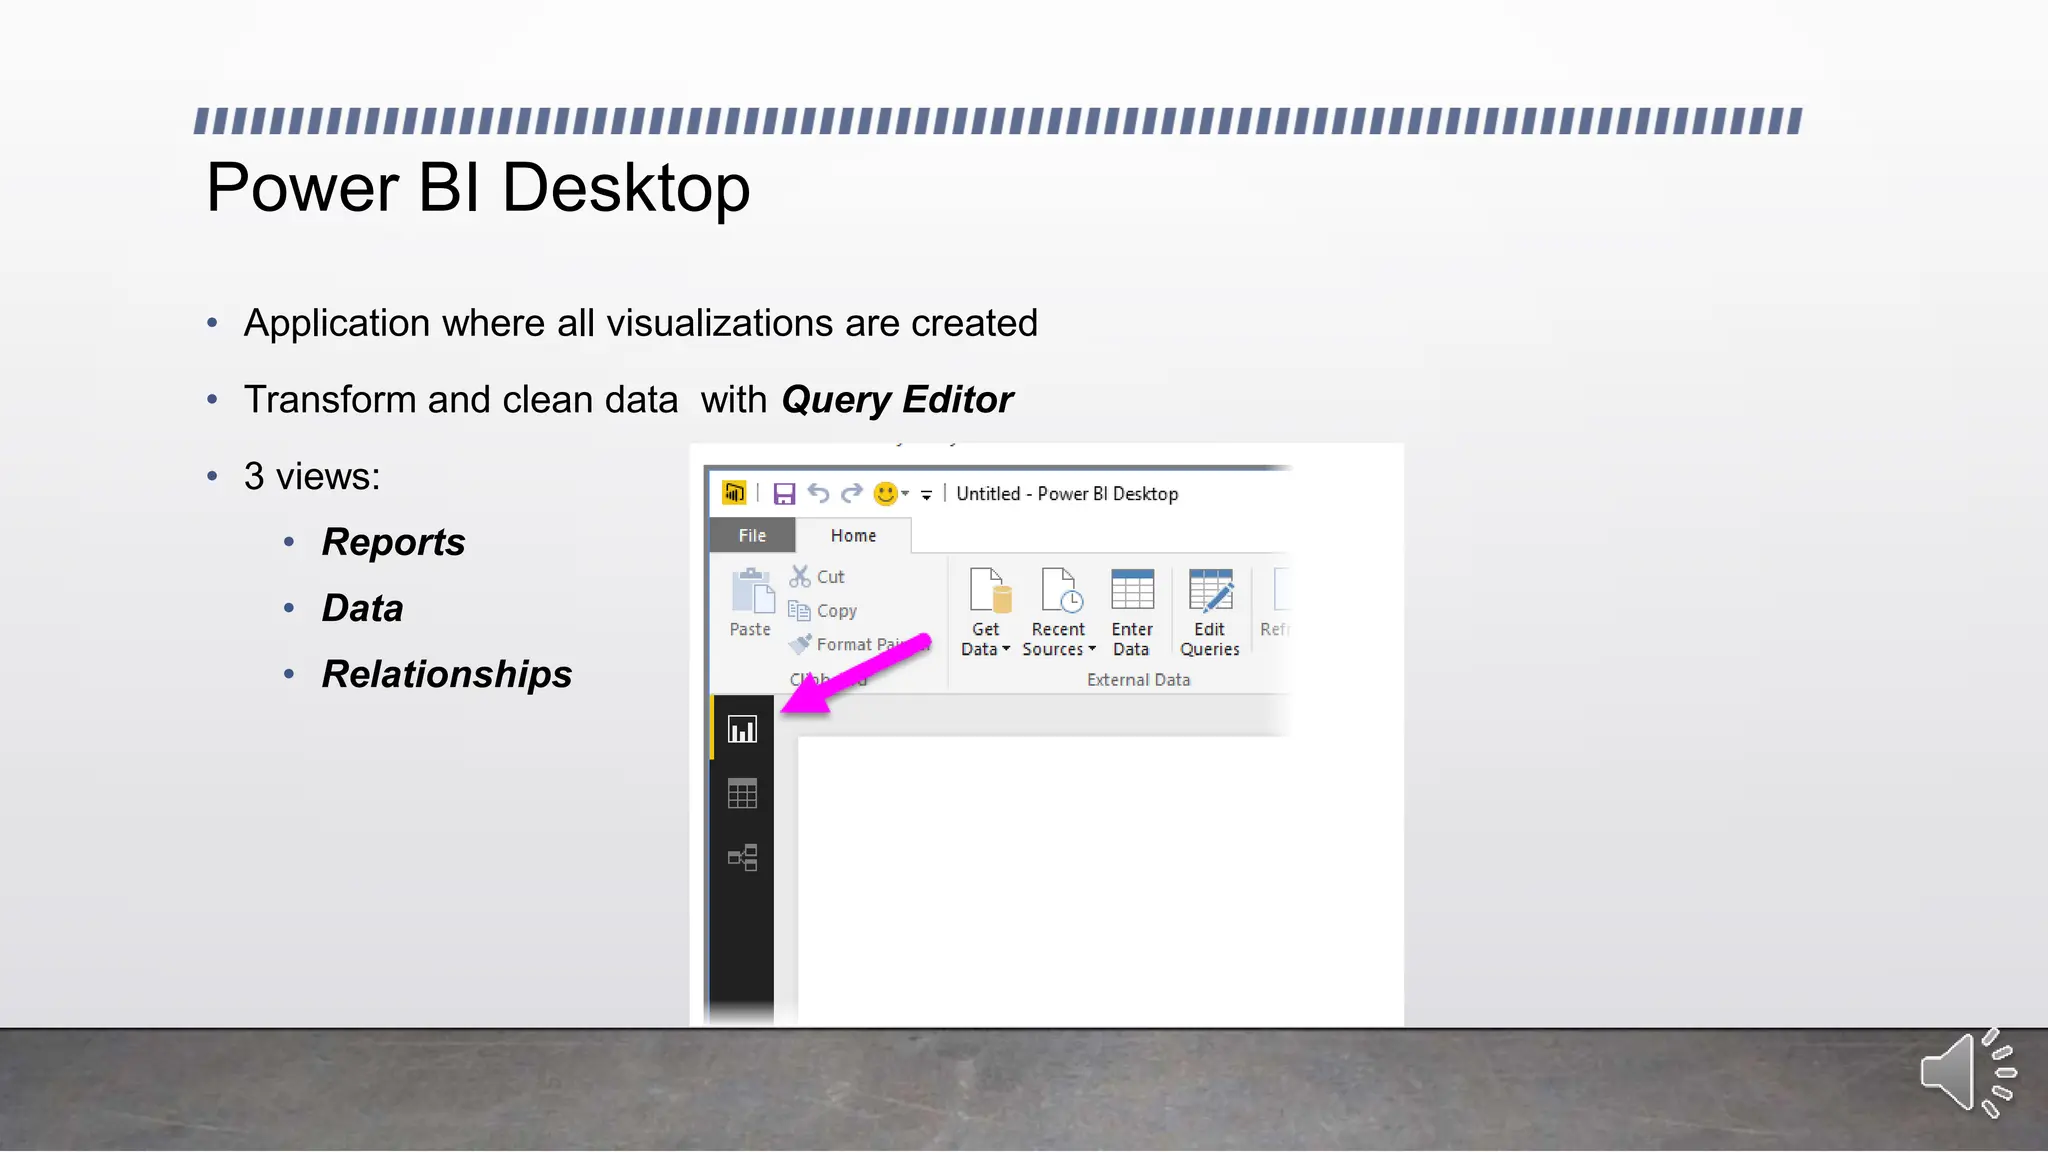Select the Home ribbon tab
Viewport: 2048px width, 1152px height.
[x=853, y=536]
